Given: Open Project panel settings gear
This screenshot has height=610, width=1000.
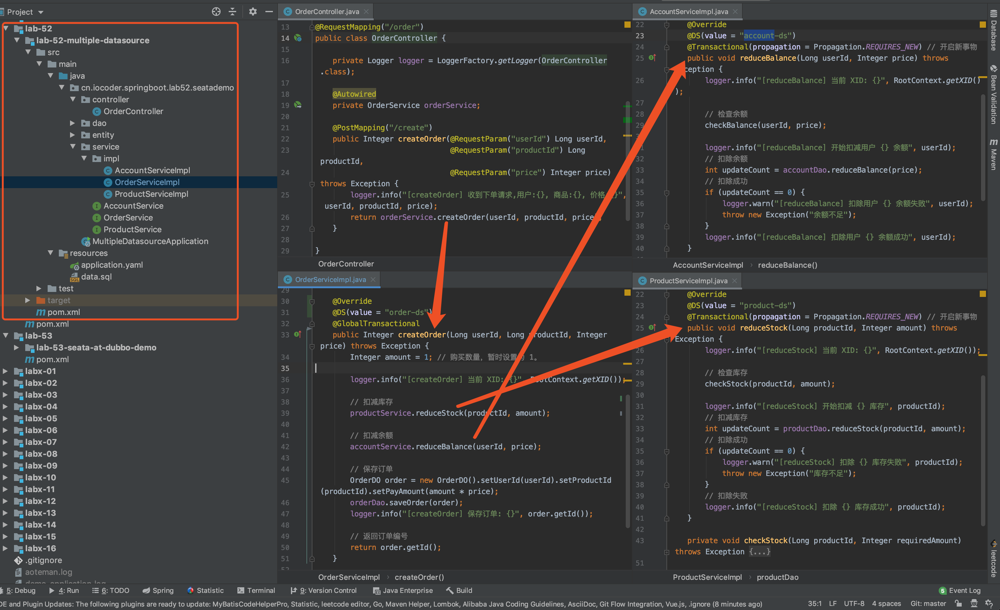Looking at the screenshot, I should 252,12.
